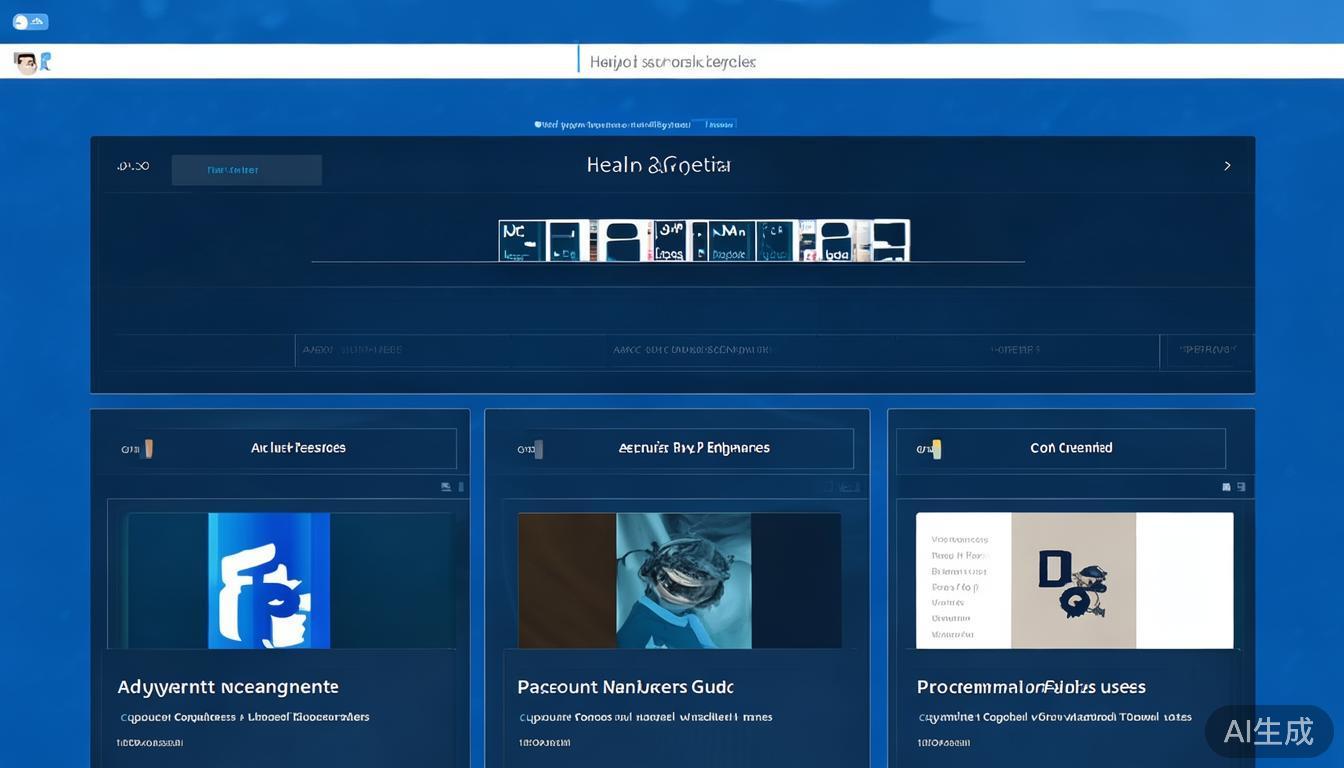Open the 'Con Creenred' header dropdown
Viewport: 1344px width, 768px height.
coord(1071,449)
